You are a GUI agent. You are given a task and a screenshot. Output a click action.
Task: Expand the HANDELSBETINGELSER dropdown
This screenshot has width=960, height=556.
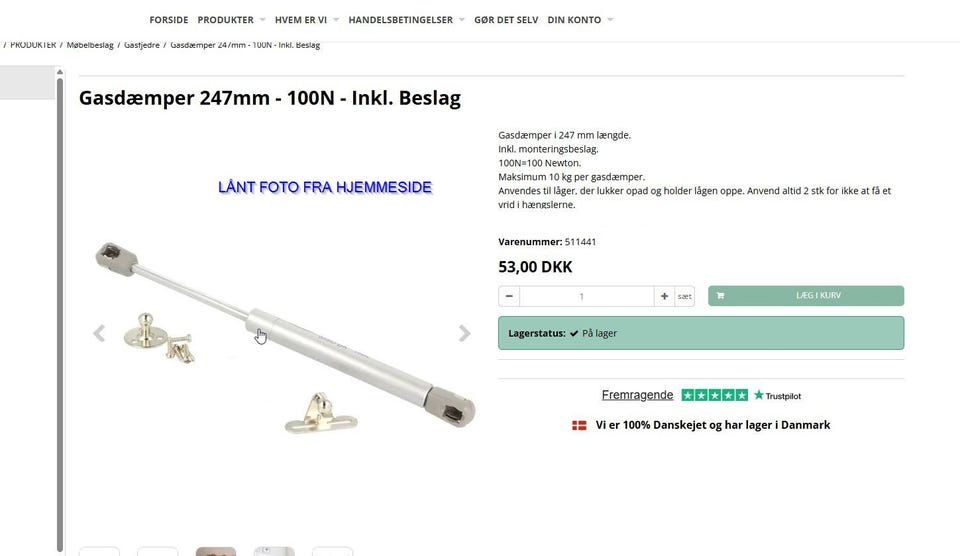[462, 20]
